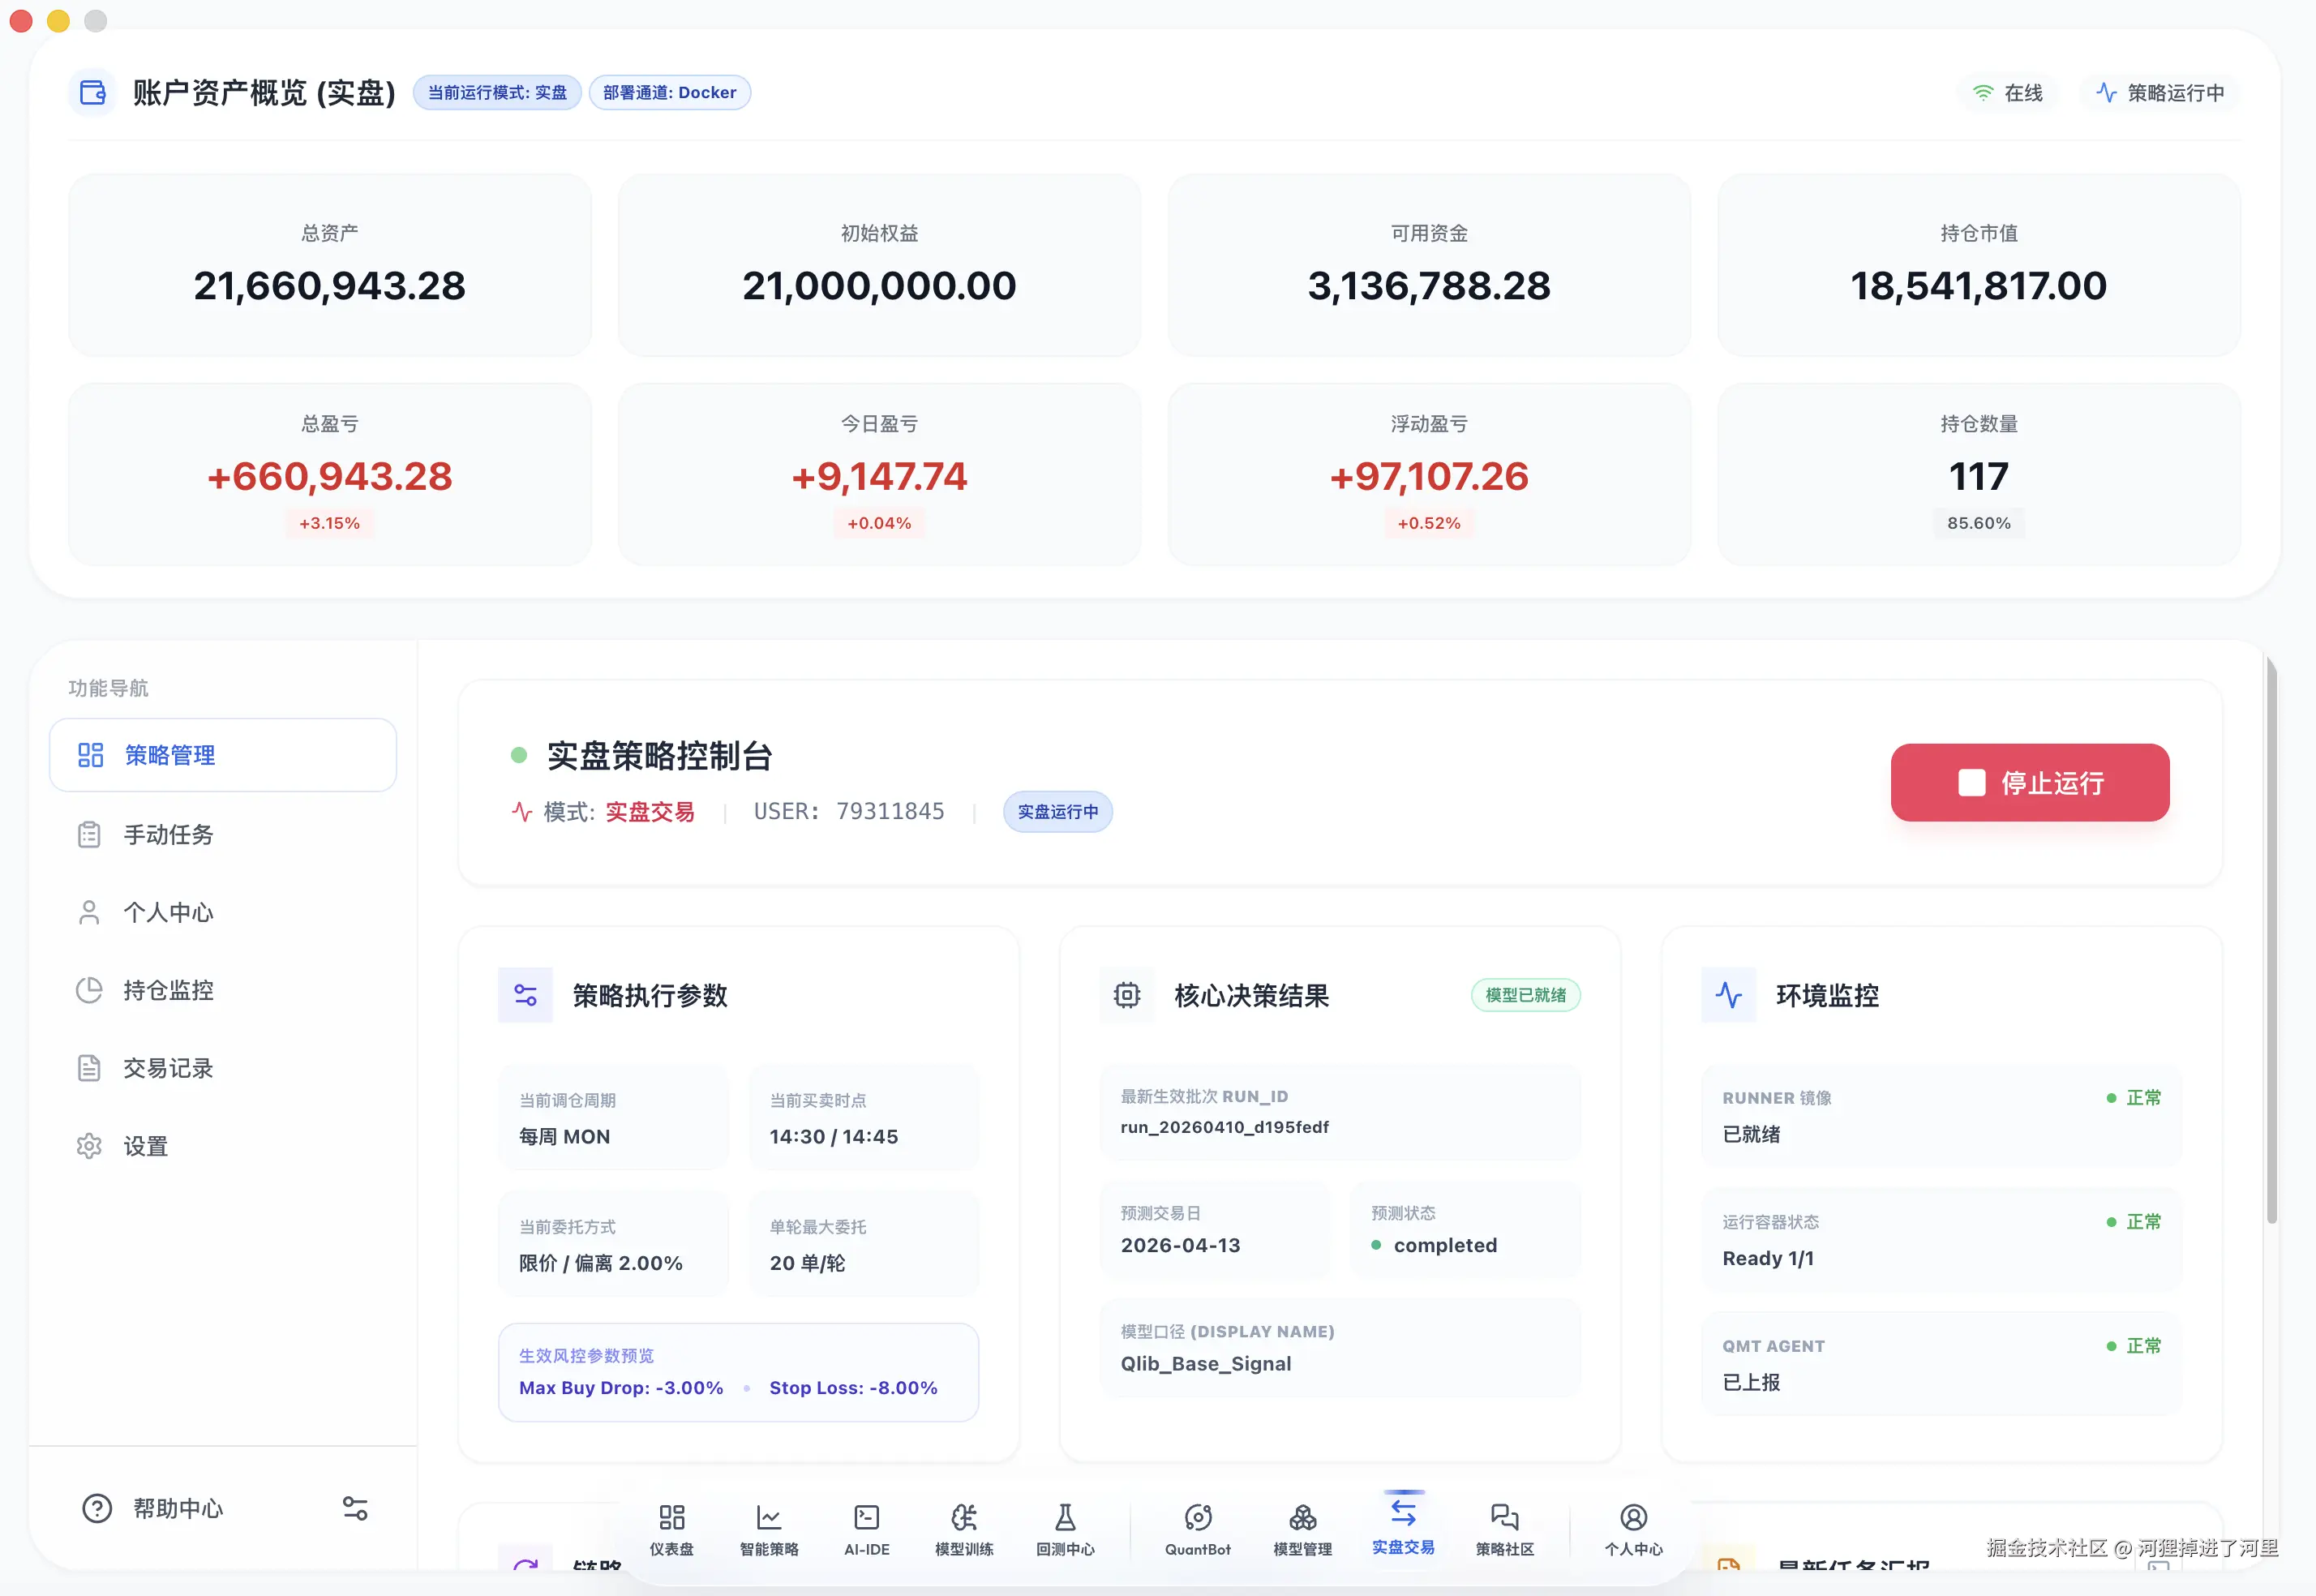Click the sliders icon beside 帮助中心

tap(355, 1508)
